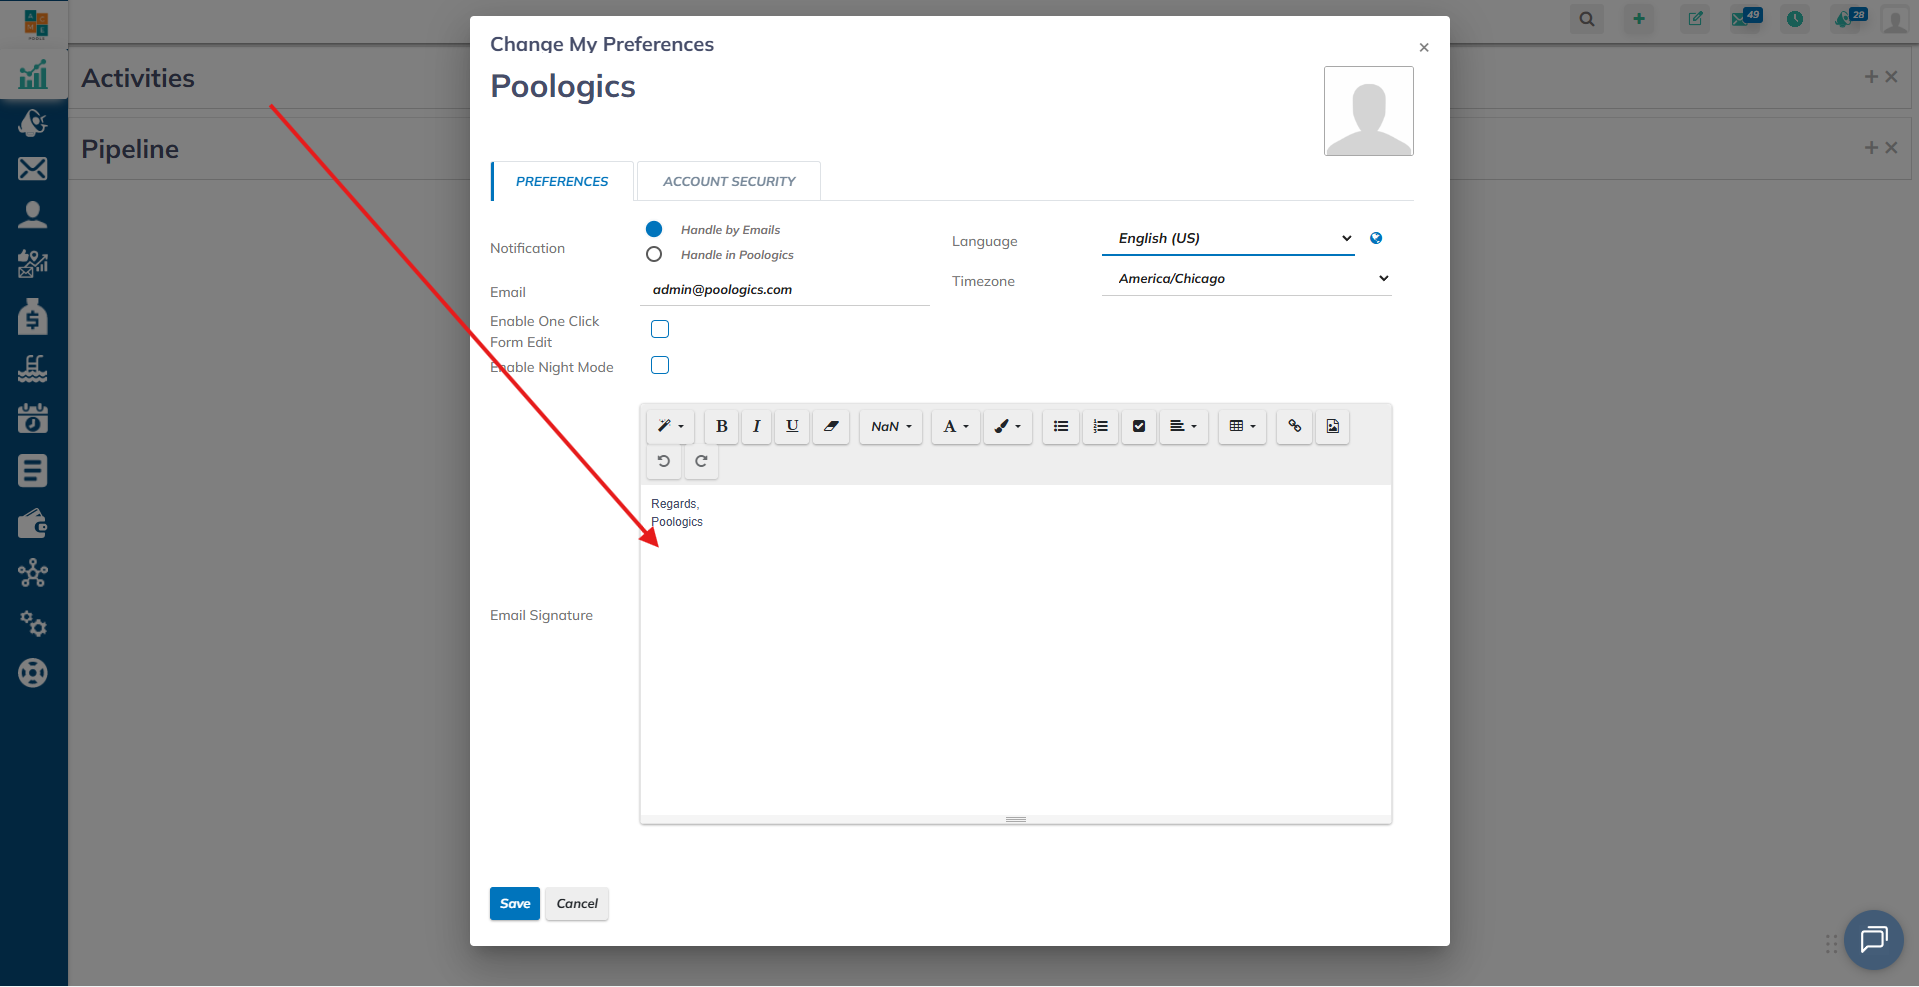Apply italic formatting in signature editor
The width and height of the screenshot is (1919, 987).
756,426
